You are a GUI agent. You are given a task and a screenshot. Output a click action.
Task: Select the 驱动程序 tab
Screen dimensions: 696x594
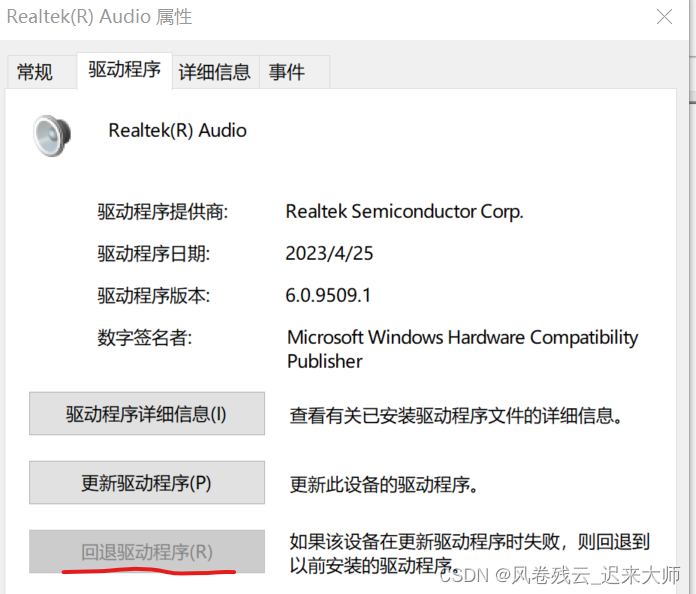tap(124, 70)
